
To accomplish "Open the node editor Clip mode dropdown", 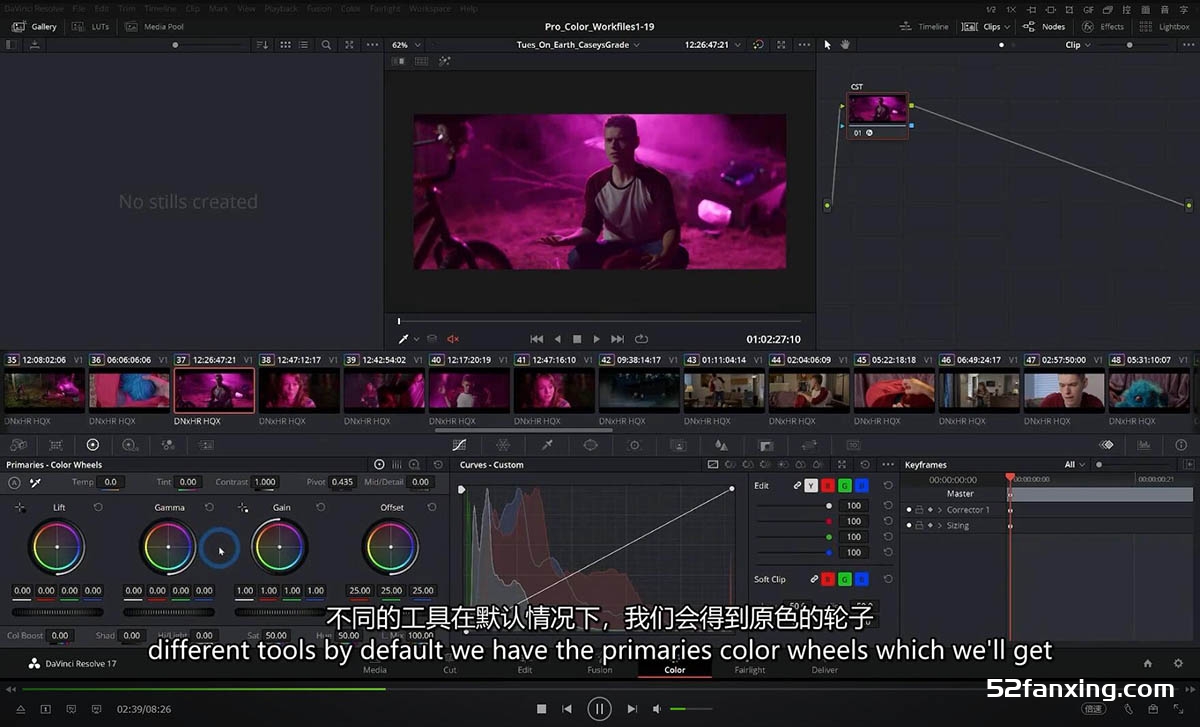I will (x=1078, y=45).
